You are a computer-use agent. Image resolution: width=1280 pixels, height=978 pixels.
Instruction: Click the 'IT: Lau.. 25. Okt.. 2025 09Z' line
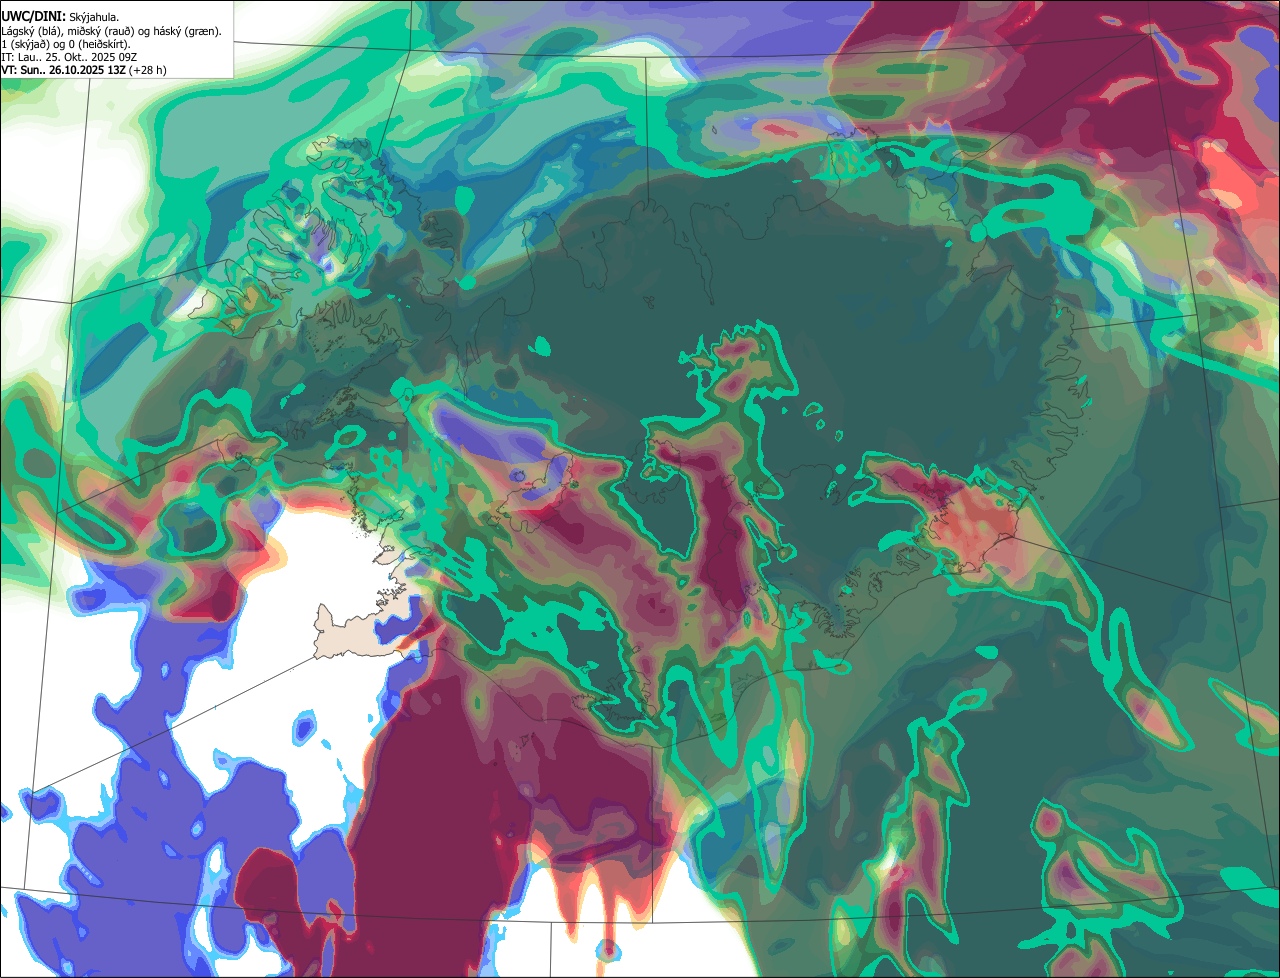(x=69, y=58)
